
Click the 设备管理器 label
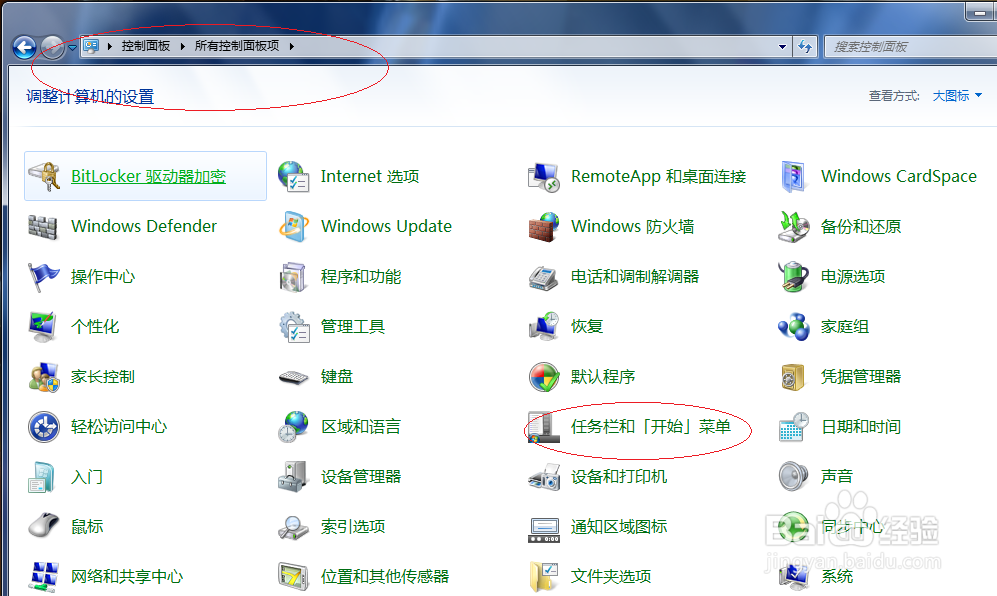point(361,477)
